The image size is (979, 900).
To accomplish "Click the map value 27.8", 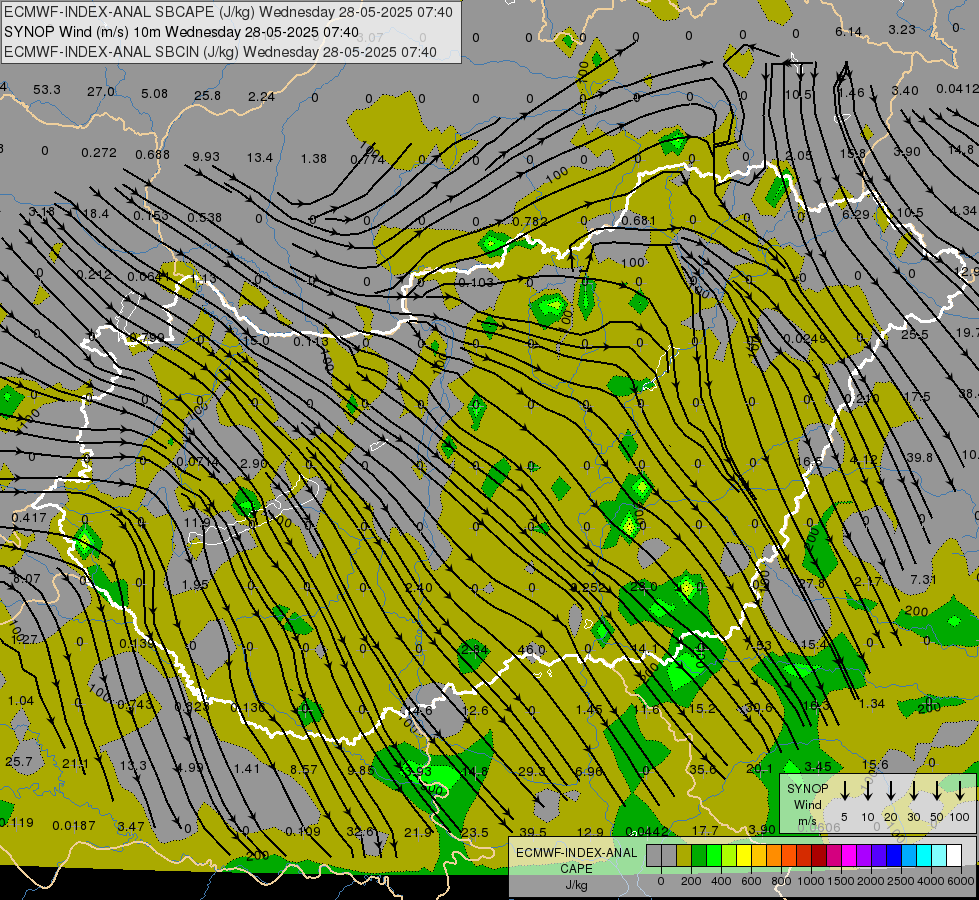I will point(812,583).
